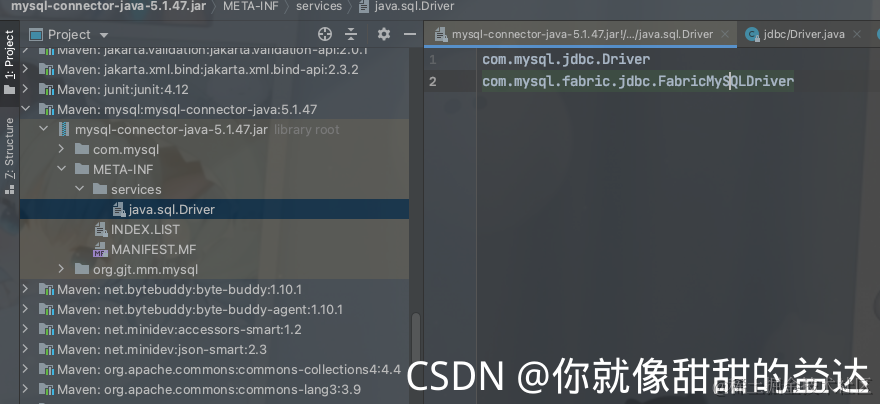880x404 pixels.
Task: Click the class icon in jdbc/Driver.java tab
Action: (x=751, y=35)
